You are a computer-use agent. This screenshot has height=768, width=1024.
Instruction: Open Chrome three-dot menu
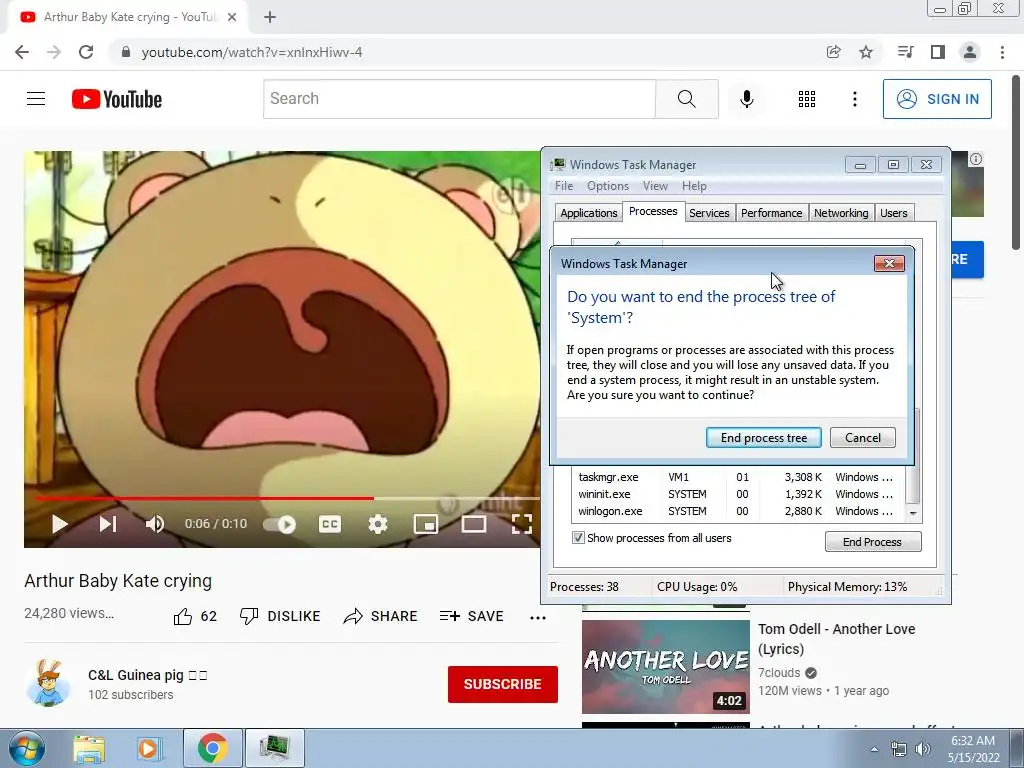point(1002,52)
